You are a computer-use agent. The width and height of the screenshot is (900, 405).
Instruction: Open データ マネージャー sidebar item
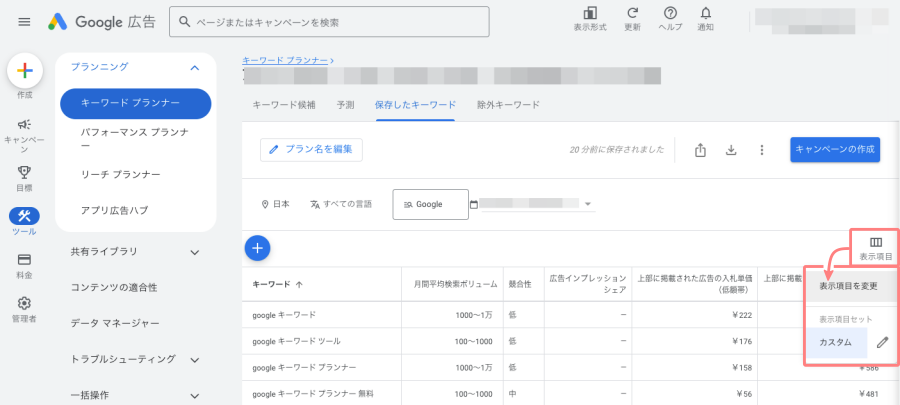click(x=115, y=324)
